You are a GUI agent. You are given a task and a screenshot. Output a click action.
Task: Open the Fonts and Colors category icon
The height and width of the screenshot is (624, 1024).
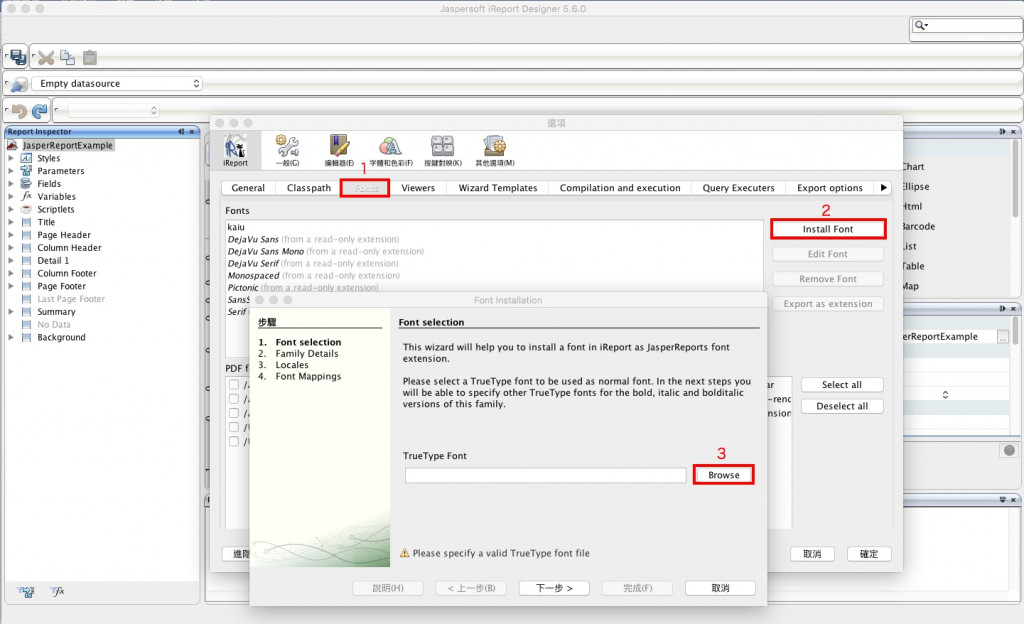tap(391, 150)
